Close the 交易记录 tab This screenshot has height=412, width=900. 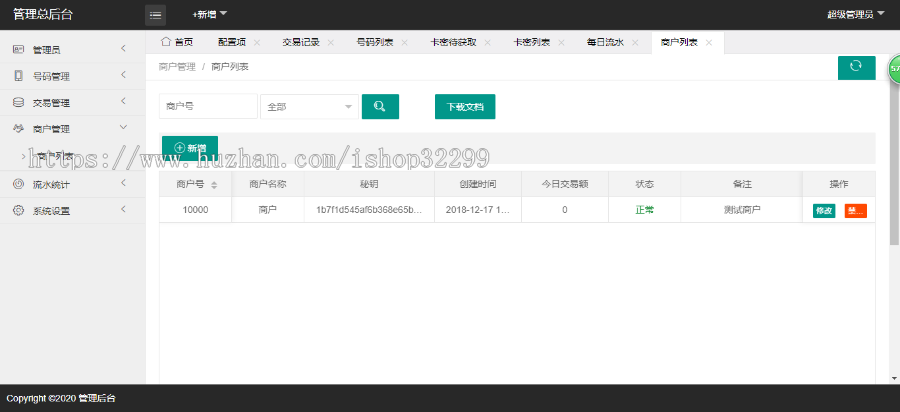pos(331,42)
